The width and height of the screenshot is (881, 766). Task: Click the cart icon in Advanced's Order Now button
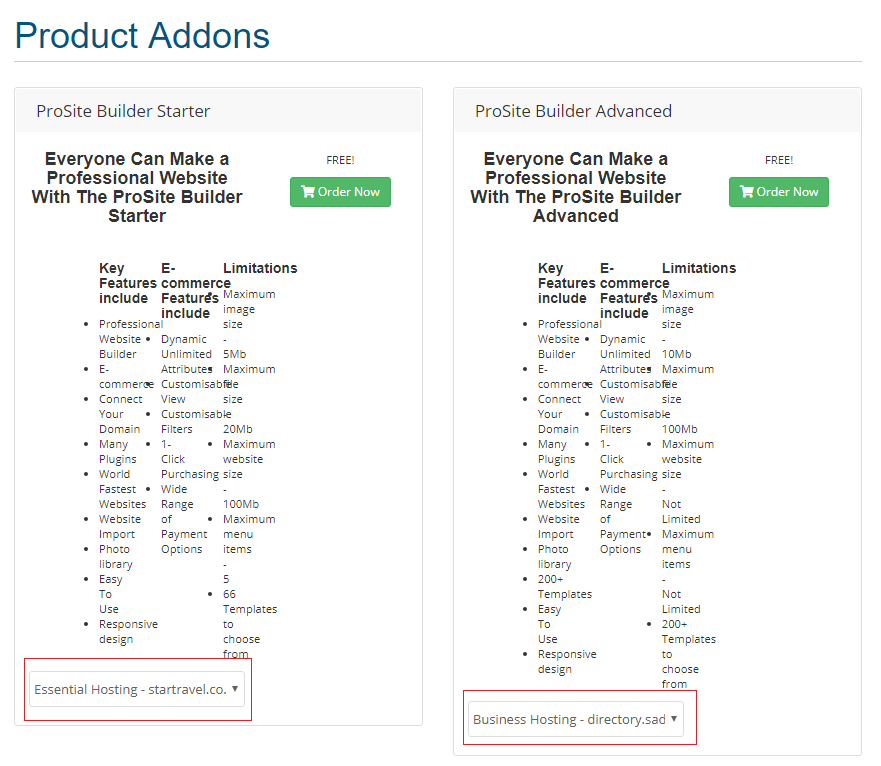click(x=746, y=192)
